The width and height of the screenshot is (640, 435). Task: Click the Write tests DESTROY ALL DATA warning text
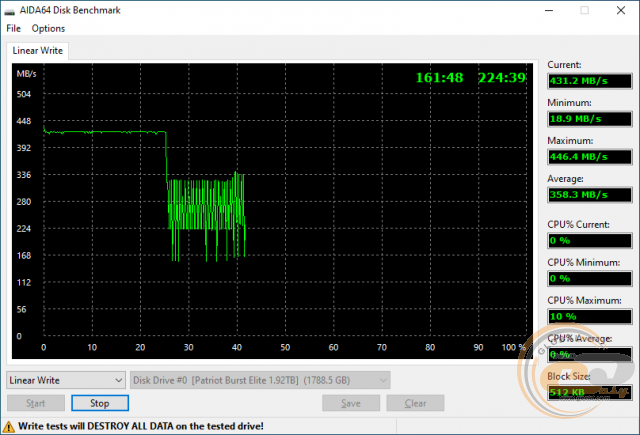click(141, 426)
